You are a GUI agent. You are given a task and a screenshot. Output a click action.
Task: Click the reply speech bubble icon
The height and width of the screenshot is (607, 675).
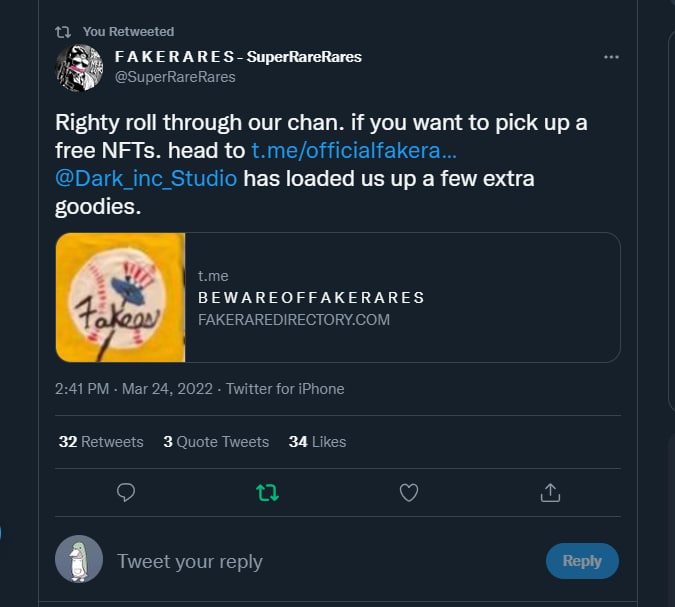coord(126,492)
